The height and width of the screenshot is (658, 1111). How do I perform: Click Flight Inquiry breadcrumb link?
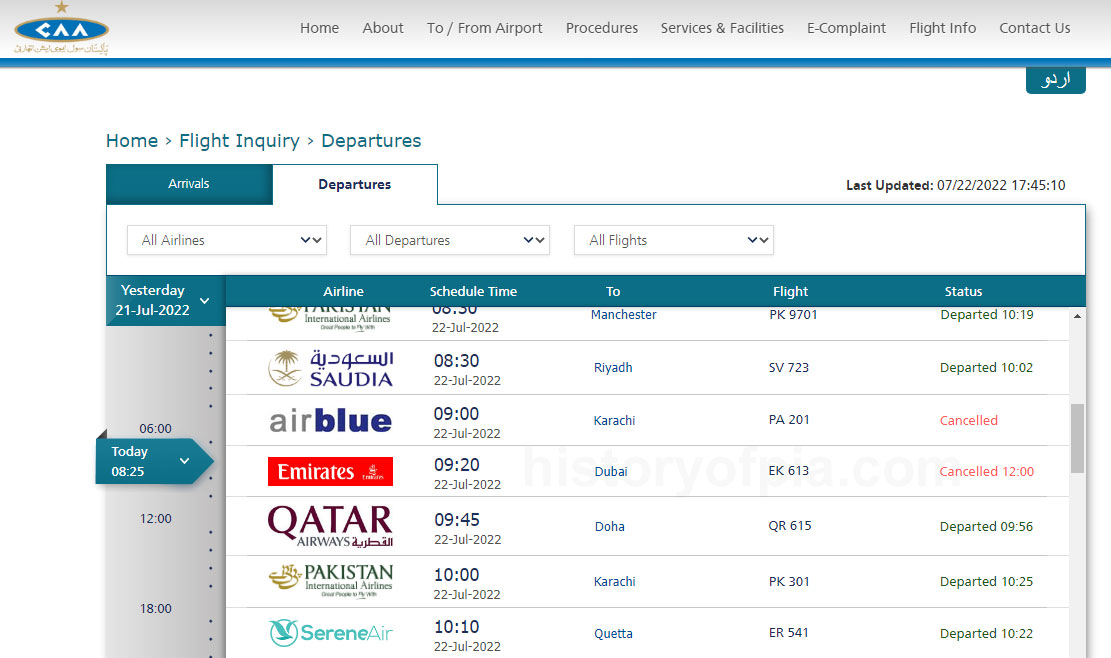point(239,141)
